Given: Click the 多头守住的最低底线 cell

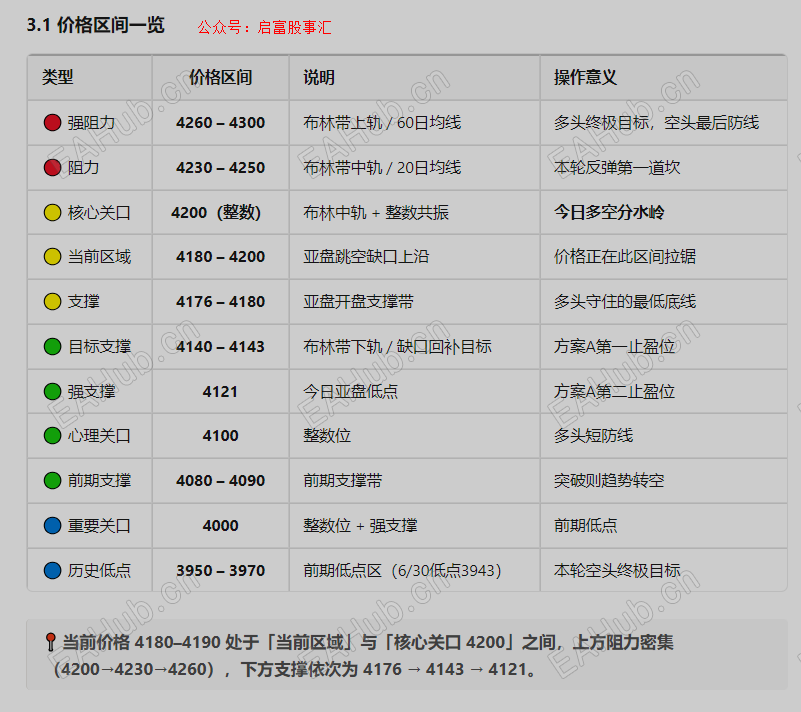Looking at the screenshot, I should coord(625,301).
